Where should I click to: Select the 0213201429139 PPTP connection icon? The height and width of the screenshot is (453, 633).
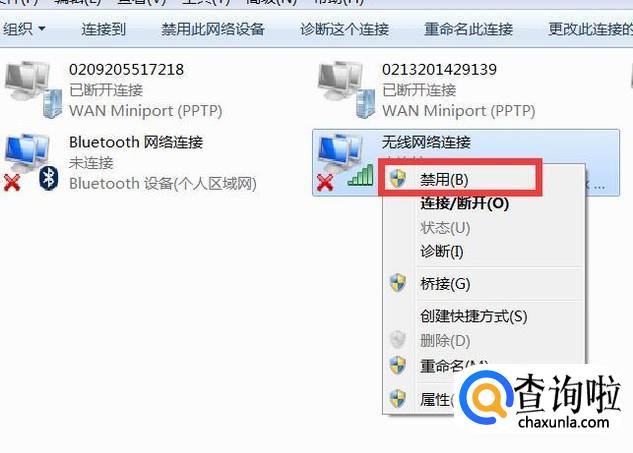pyautogui.click(x=346, y=90)
